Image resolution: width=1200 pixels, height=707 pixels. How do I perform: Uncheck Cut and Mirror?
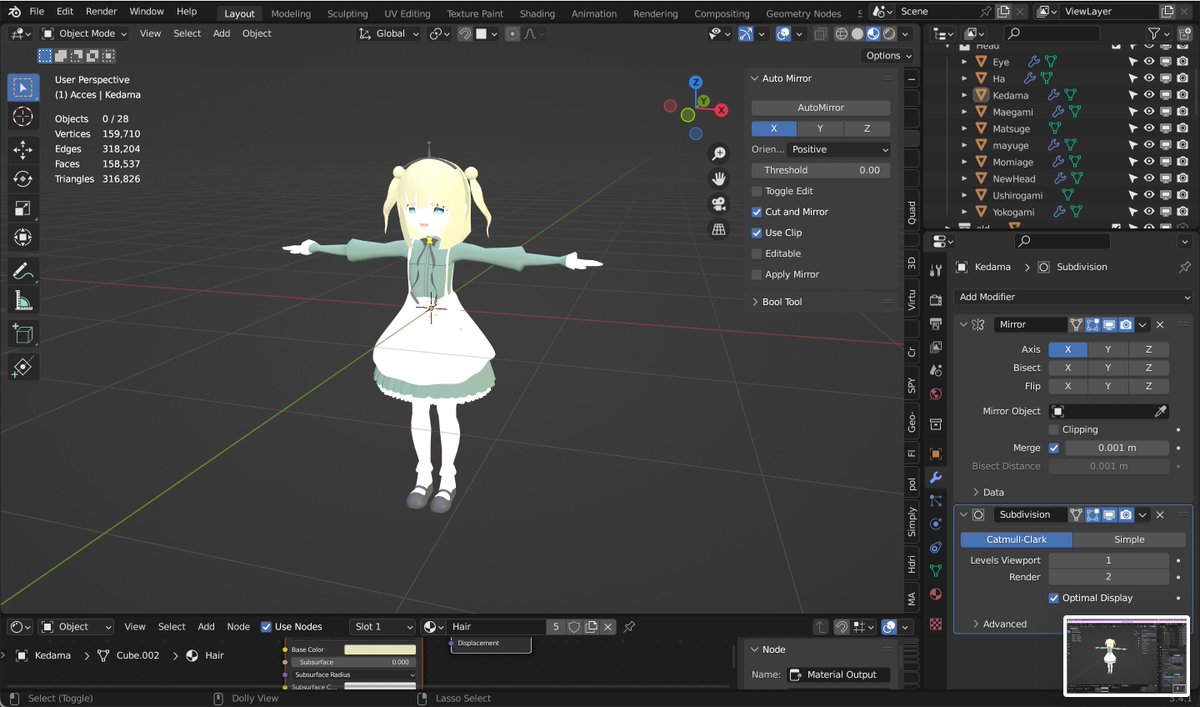[x=757, y=212]
